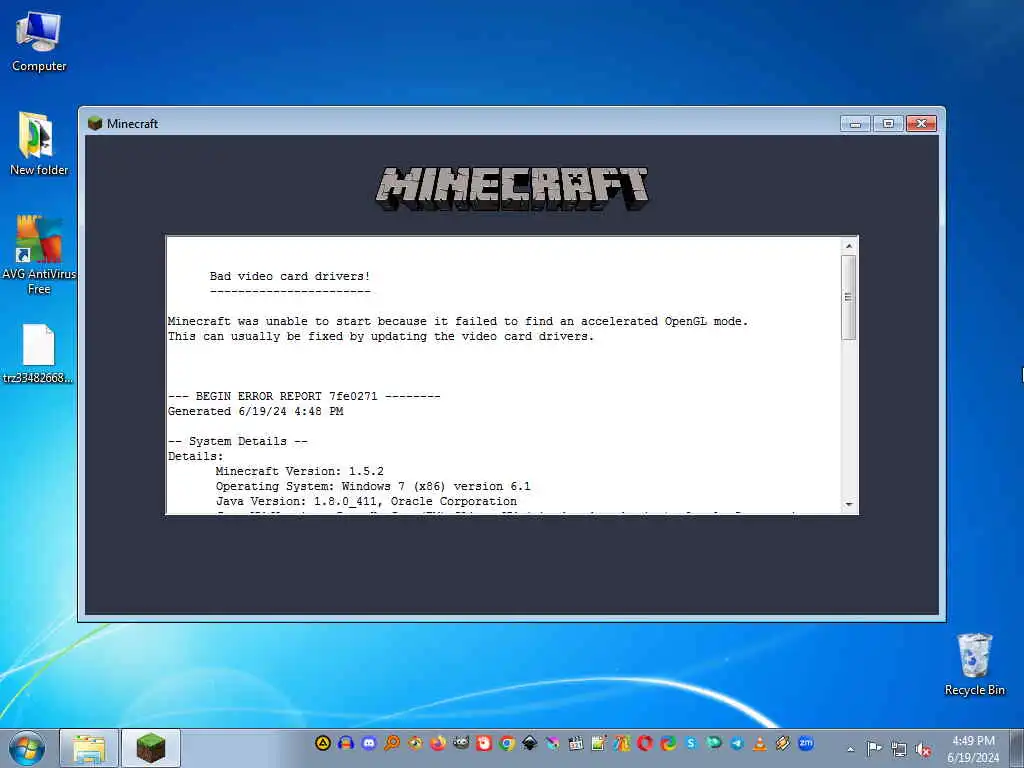Click the error report scroll down arrow

848,504
